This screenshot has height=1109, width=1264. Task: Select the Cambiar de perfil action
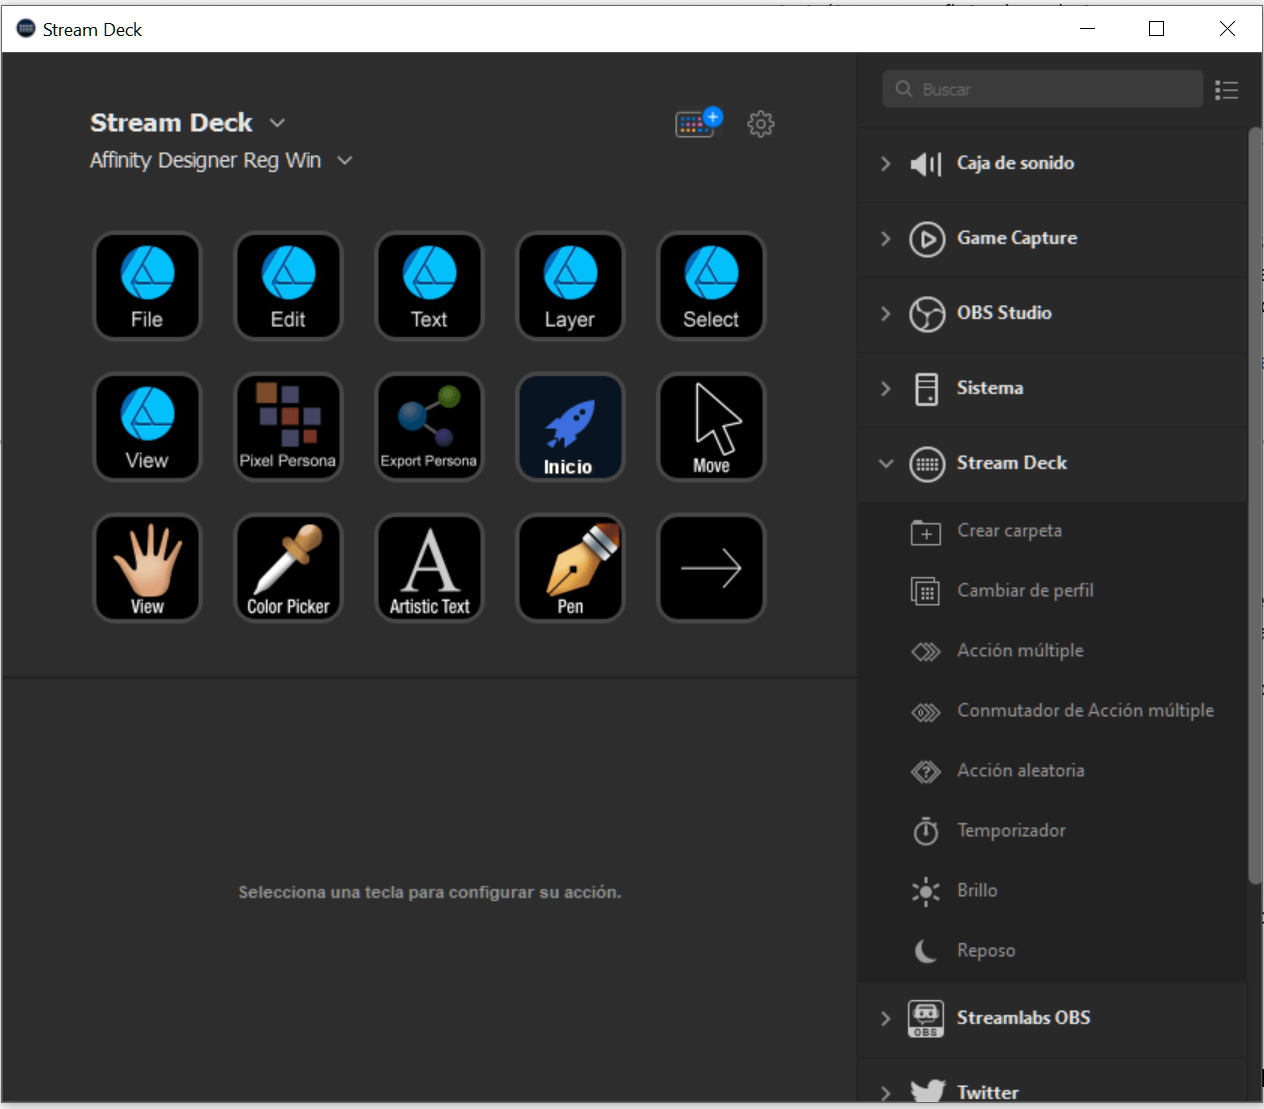[x=1053, y=591]
